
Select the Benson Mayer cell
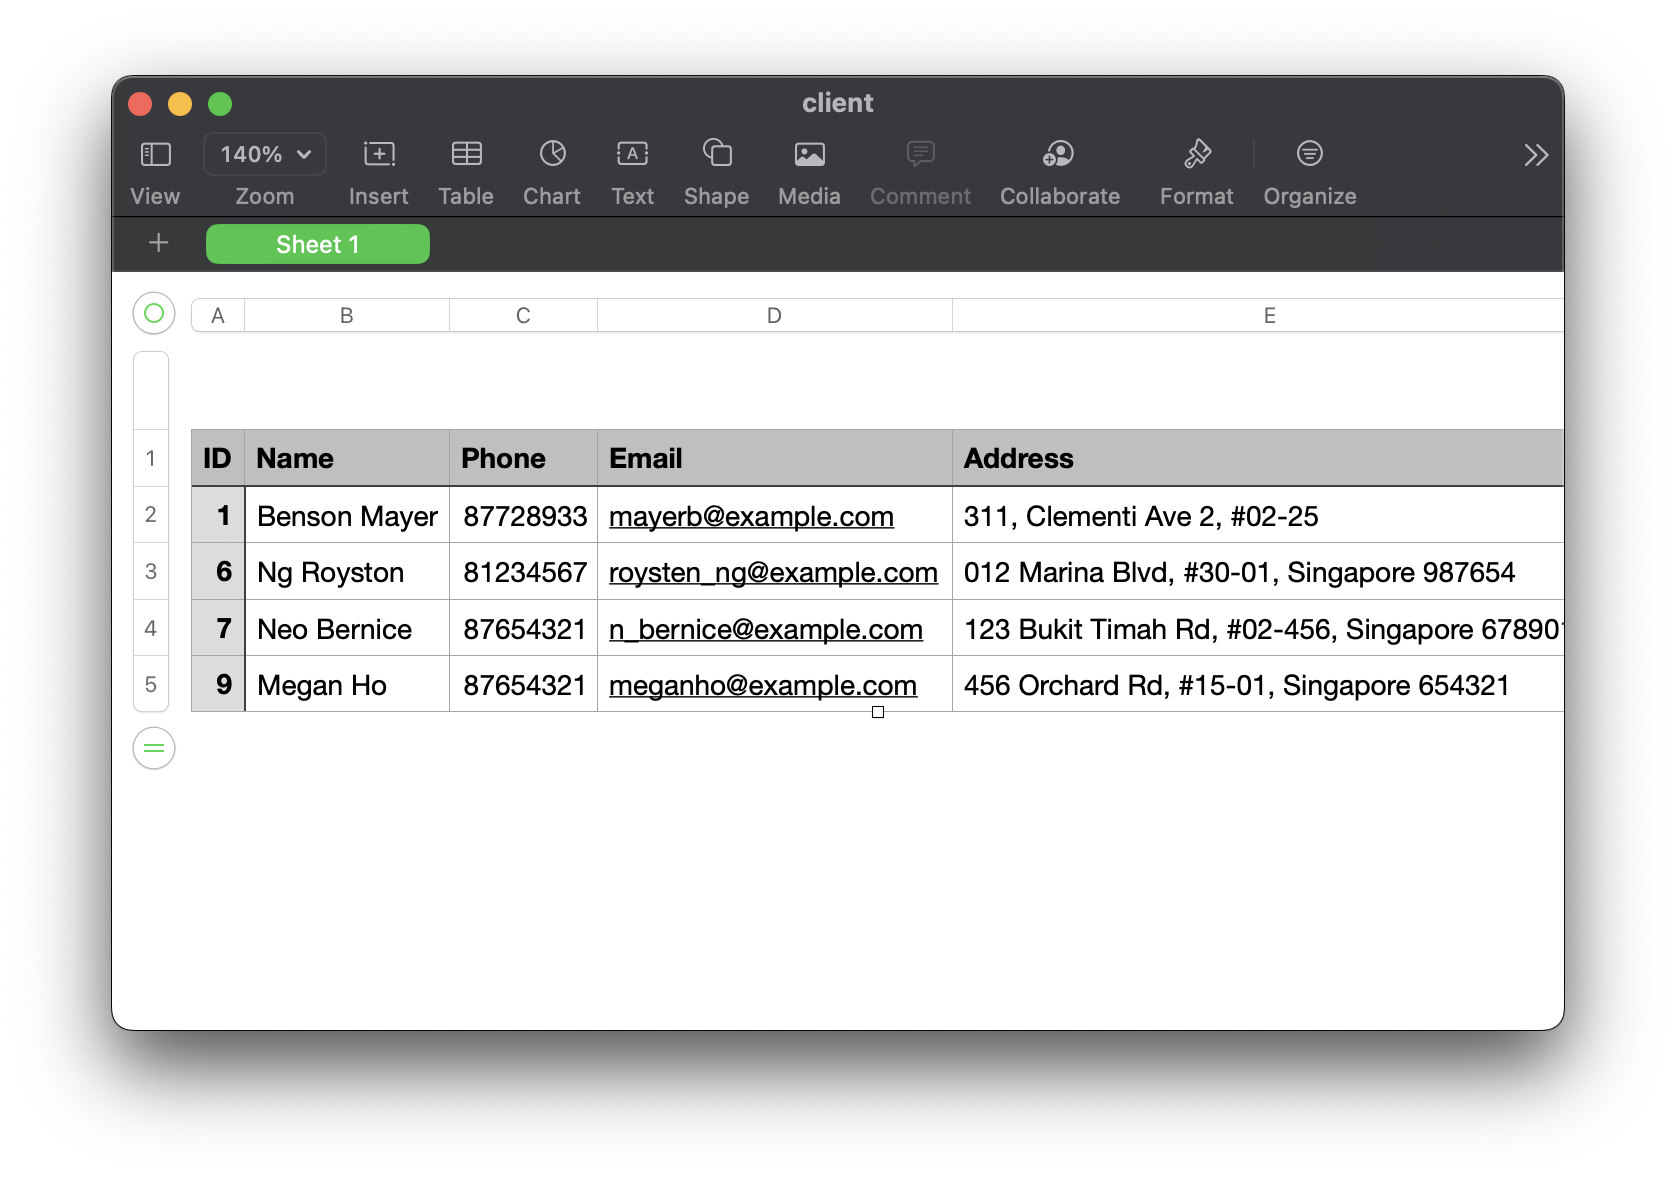[347, 515]
